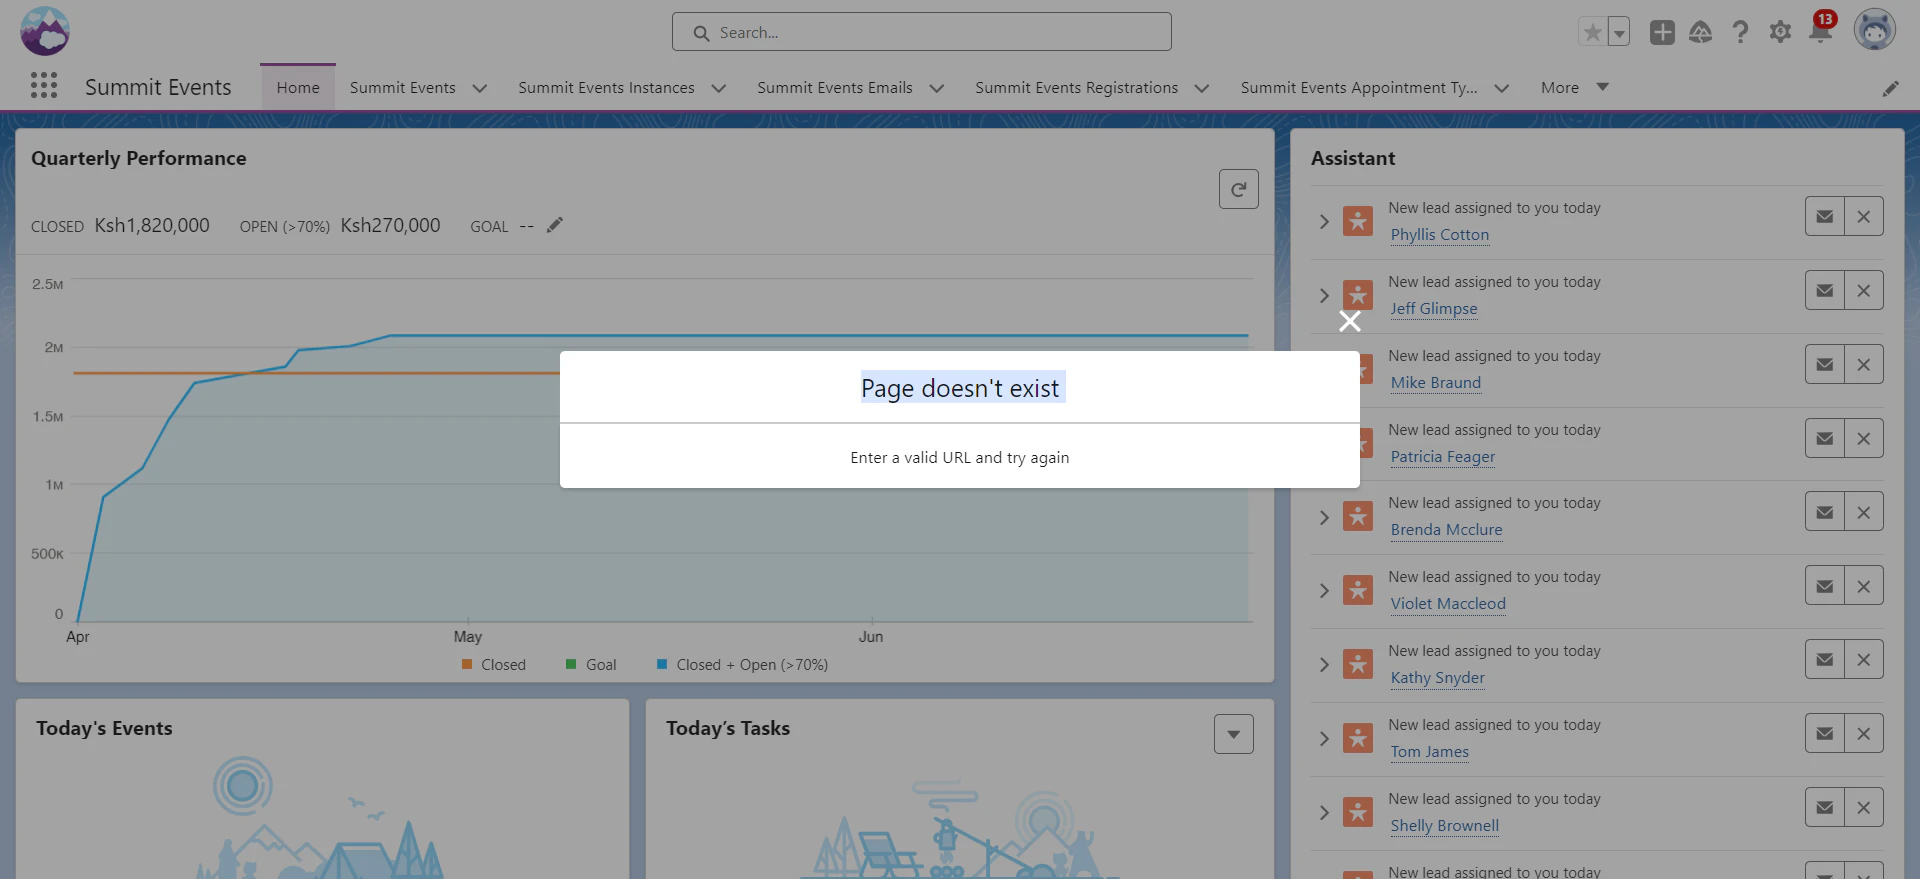Expand the Phyllis Cotton lead item

tap(1324, 221)
